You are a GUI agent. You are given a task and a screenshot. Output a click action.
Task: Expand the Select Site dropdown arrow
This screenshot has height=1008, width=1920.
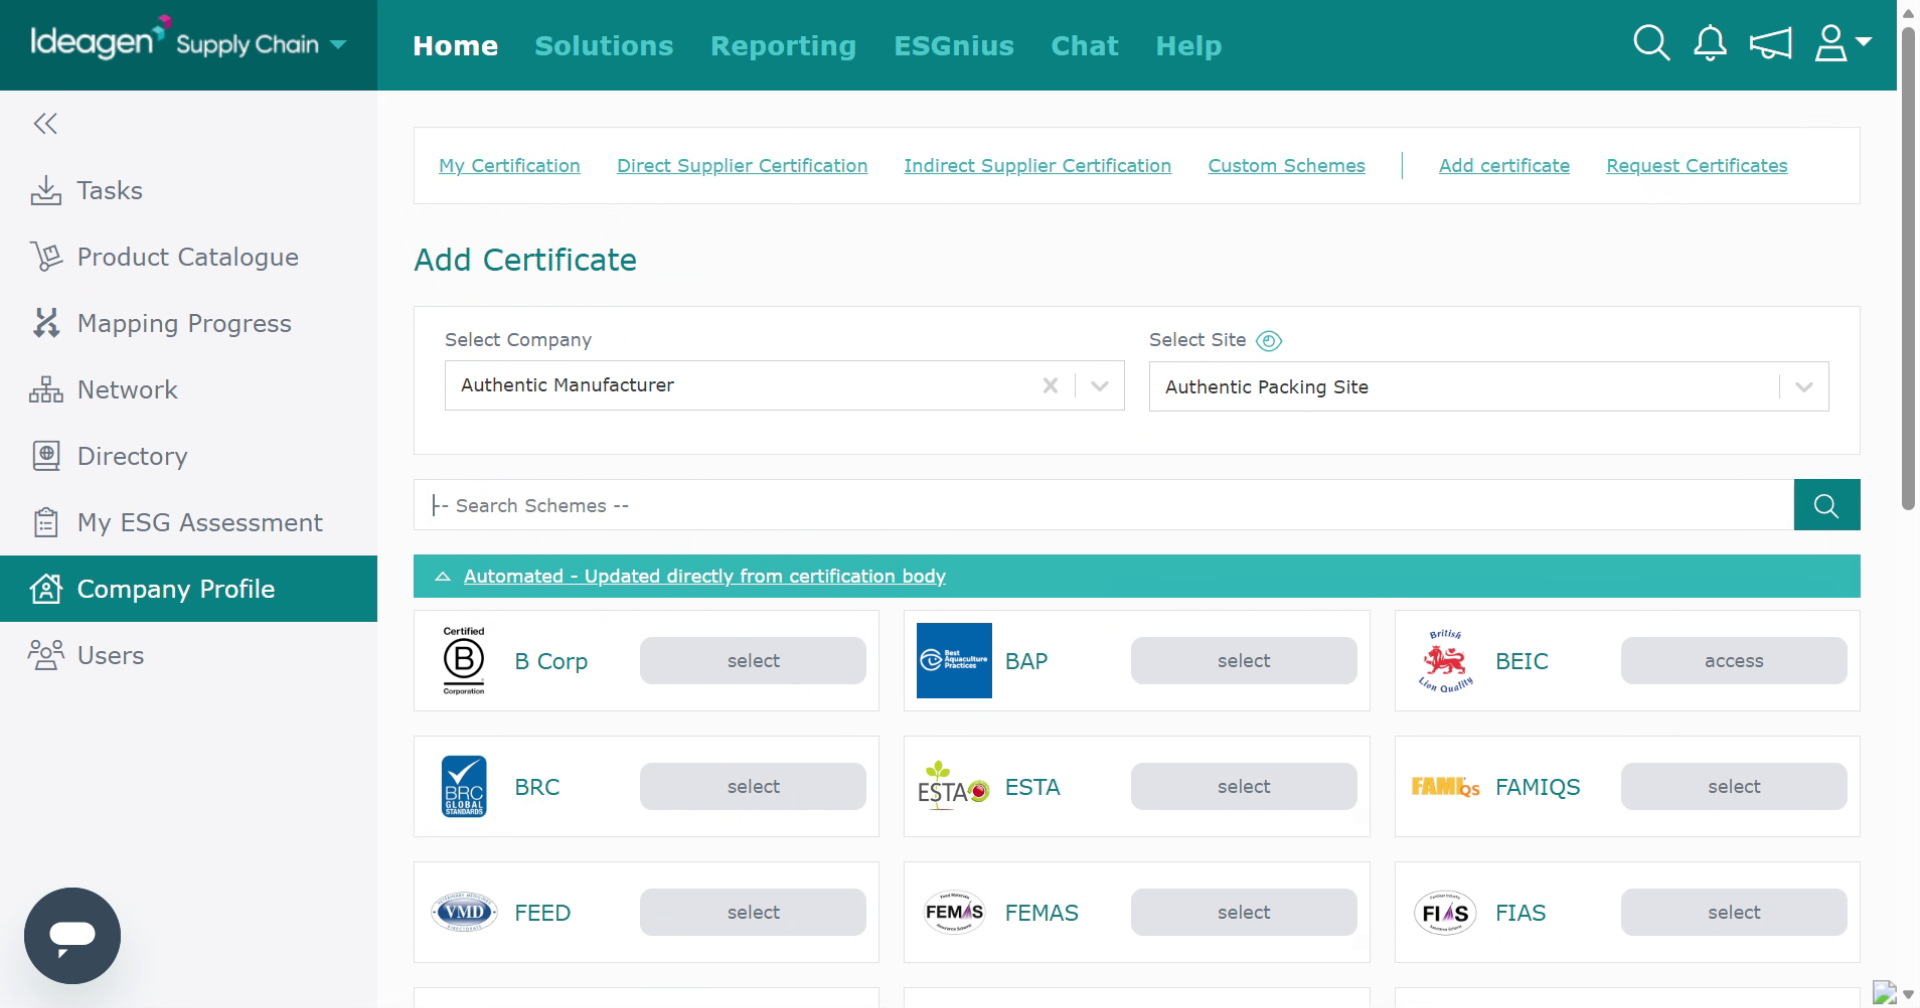[x=1804, y=387]
